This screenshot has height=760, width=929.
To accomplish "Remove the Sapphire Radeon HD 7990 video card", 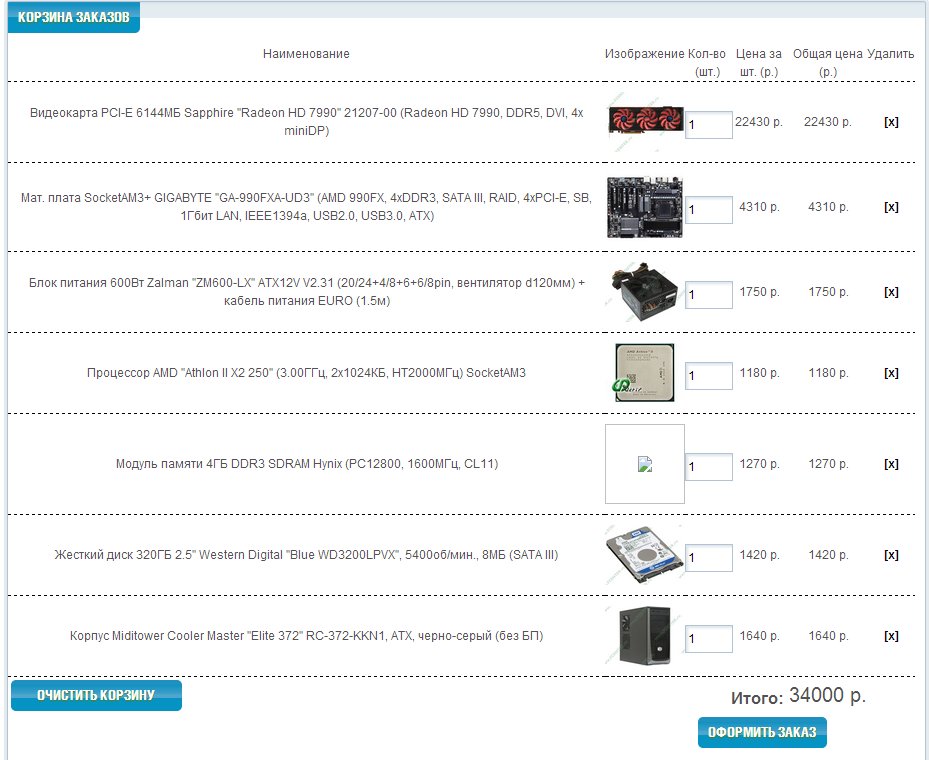I will pos(891,122).
